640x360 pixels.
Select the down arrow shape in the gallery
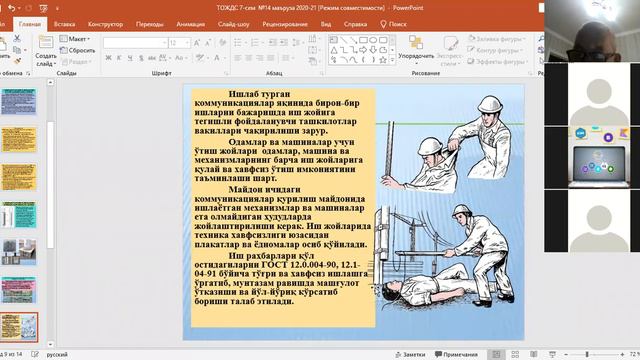point(373,50)
